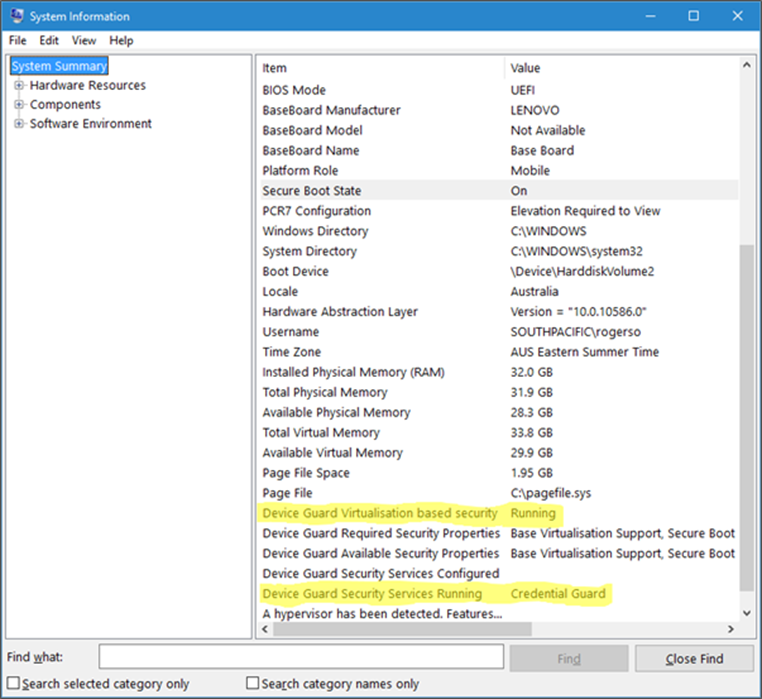Select the Platform Role row
Screen dimensions: 762x699
click(x=499, y=171)
